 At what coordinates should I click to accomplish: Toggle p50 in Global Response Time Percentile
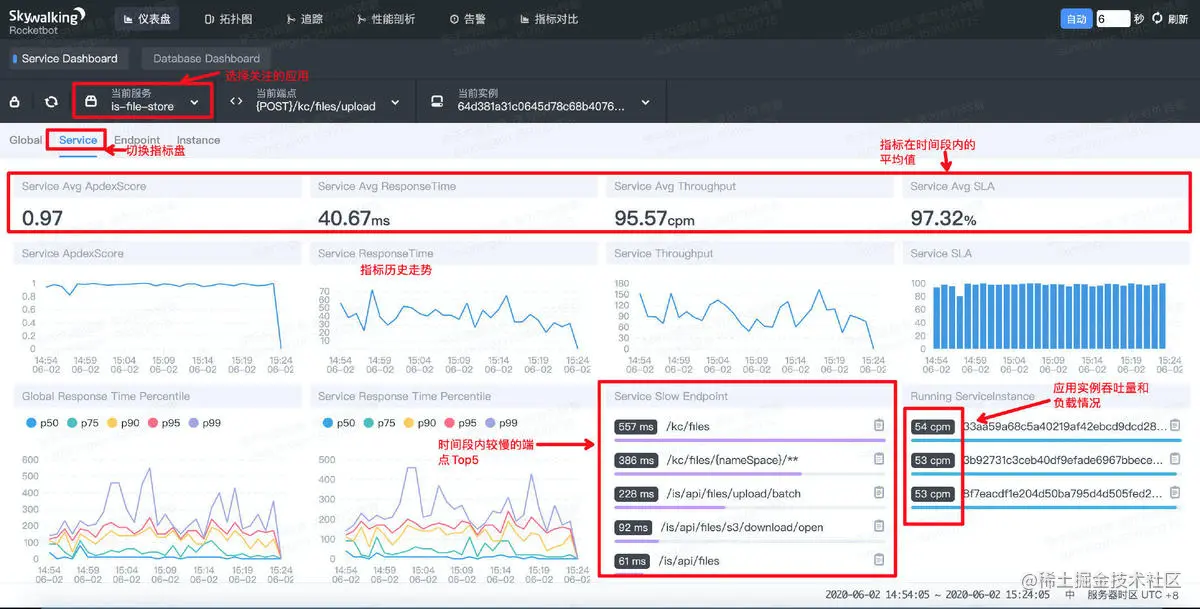(x=42, y=423)
